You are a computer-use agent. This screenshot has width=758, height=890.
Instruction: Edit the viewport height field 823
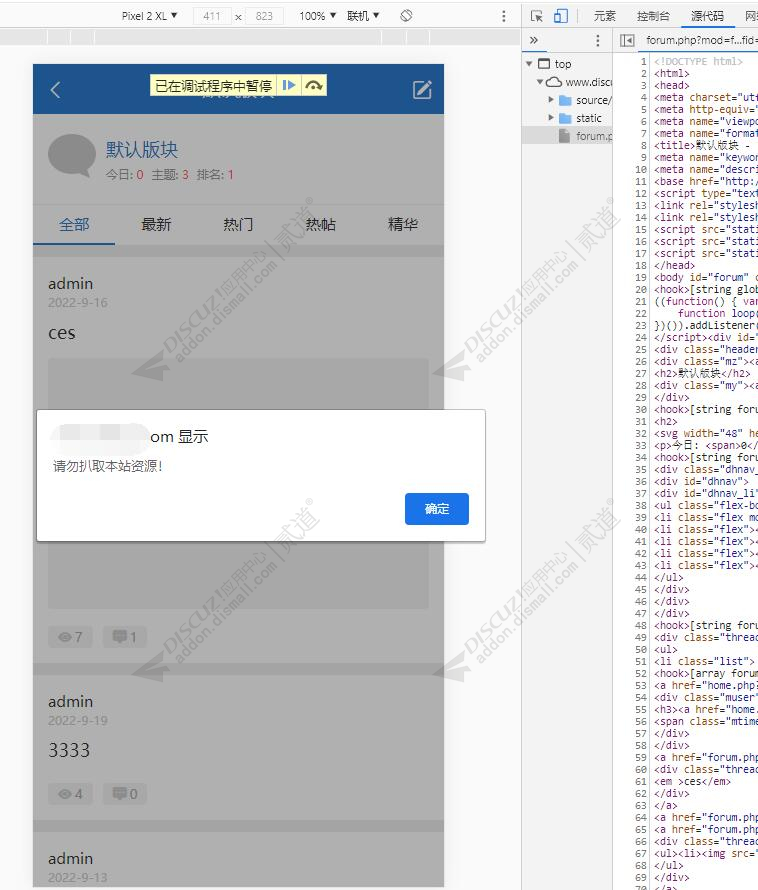tap(264, 16)
